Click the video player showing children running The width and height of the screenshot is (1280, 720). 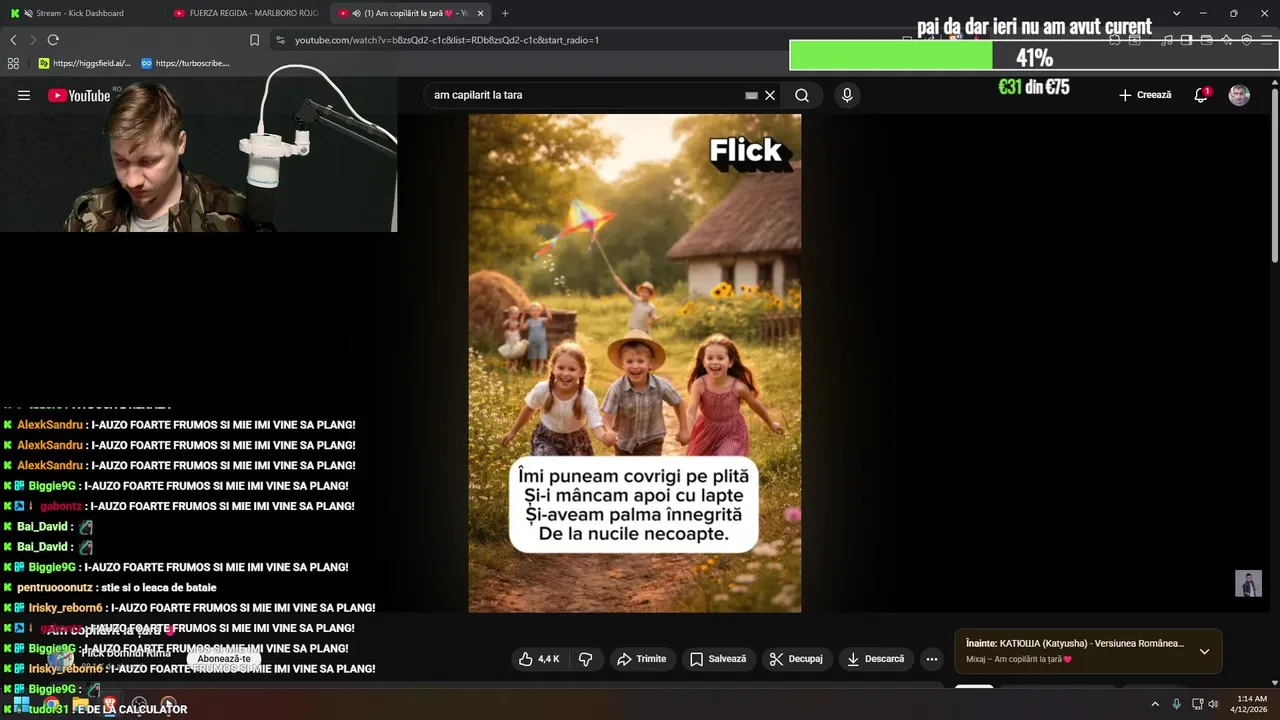(635, 362)
